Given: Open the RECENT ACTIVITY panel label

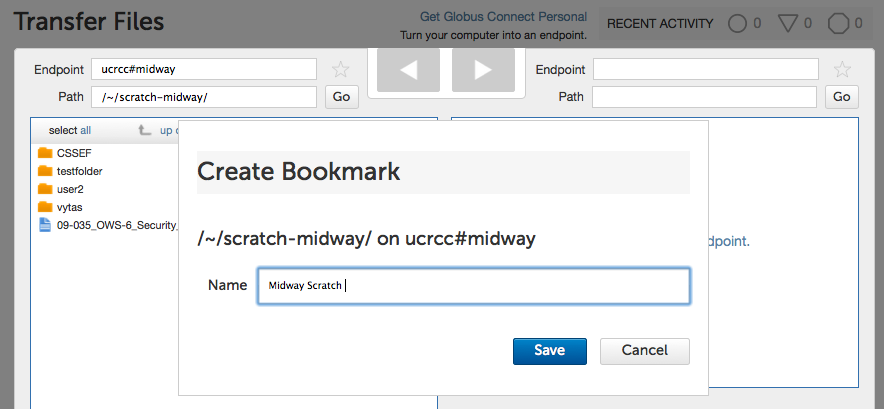Looking at the screenshot, I should 660,24.
